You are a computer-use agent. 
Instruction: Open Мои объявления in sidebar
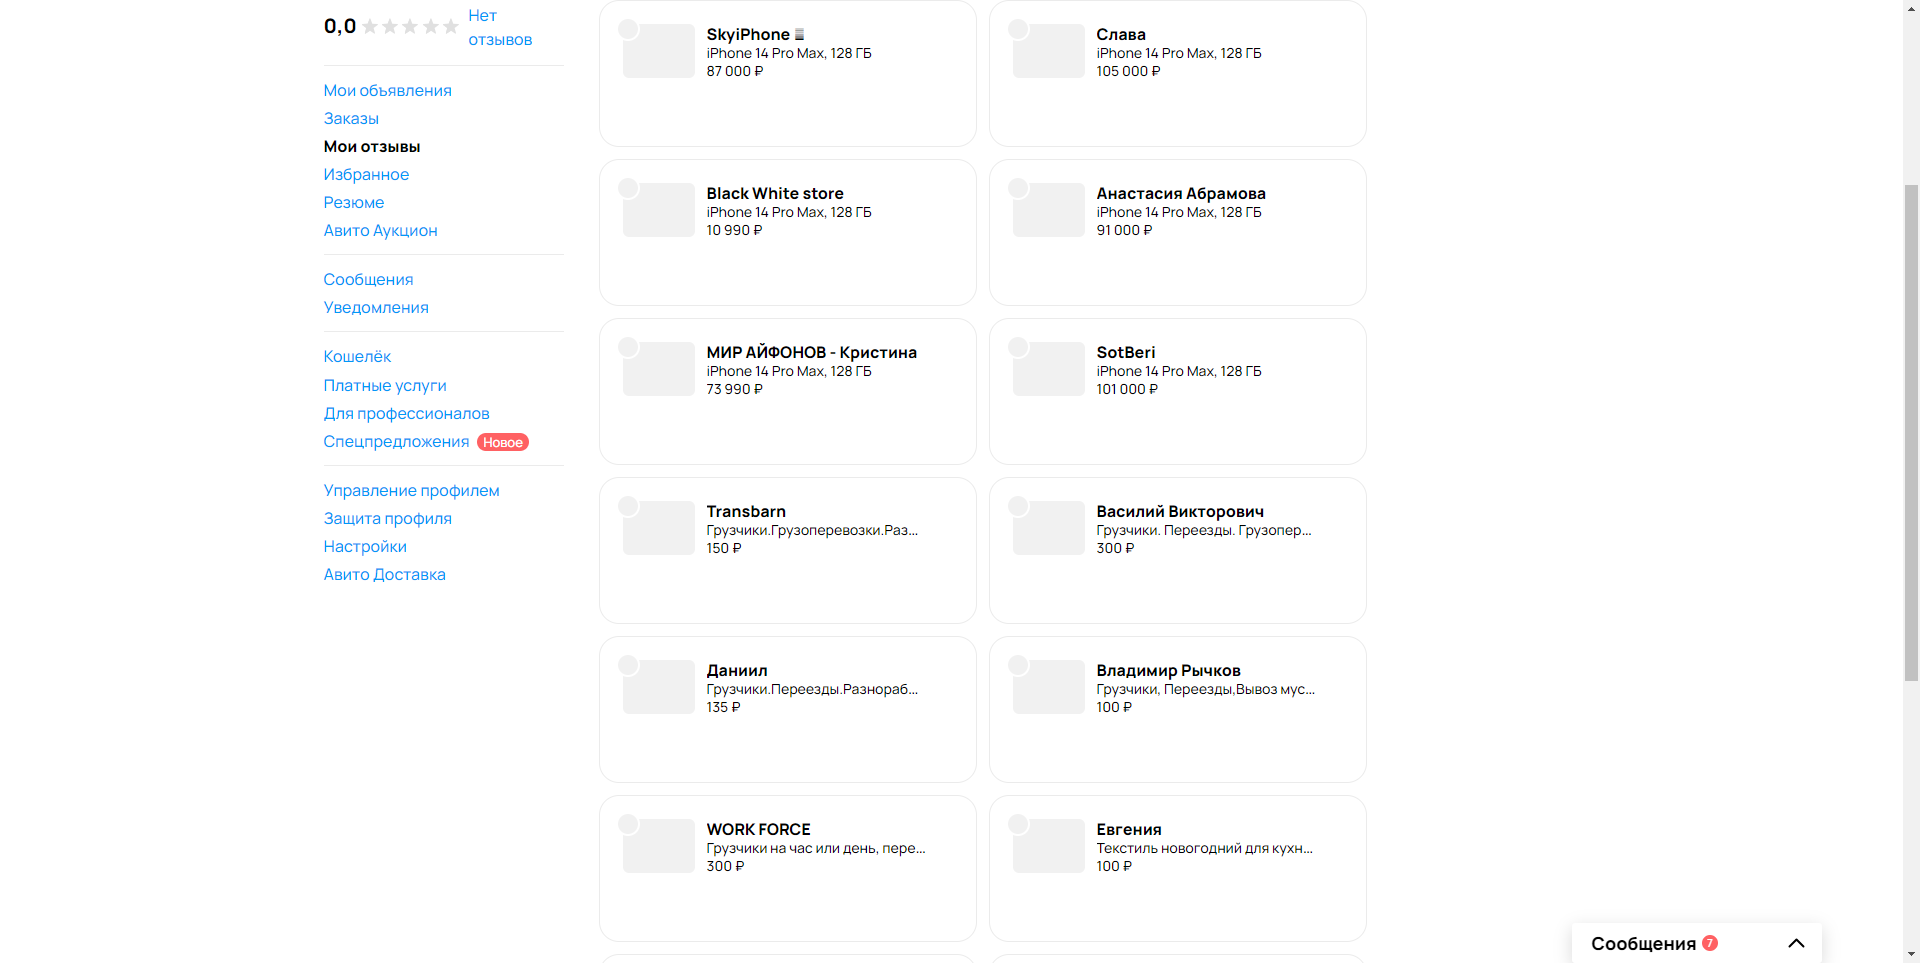387,90
